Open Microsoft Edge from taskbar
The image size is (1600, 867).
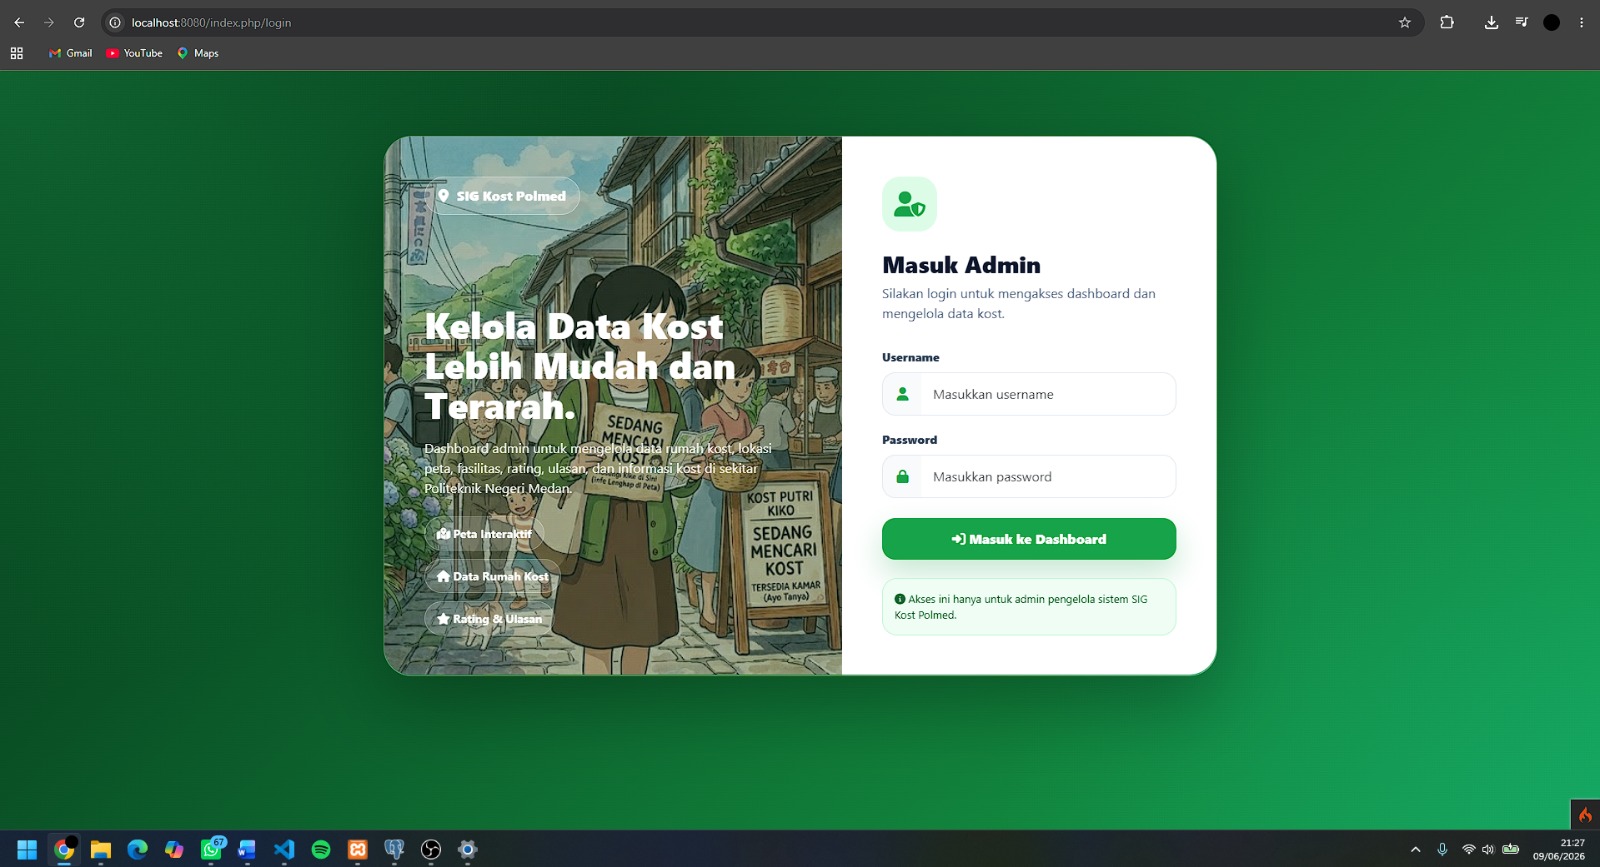tap(137, 849)
